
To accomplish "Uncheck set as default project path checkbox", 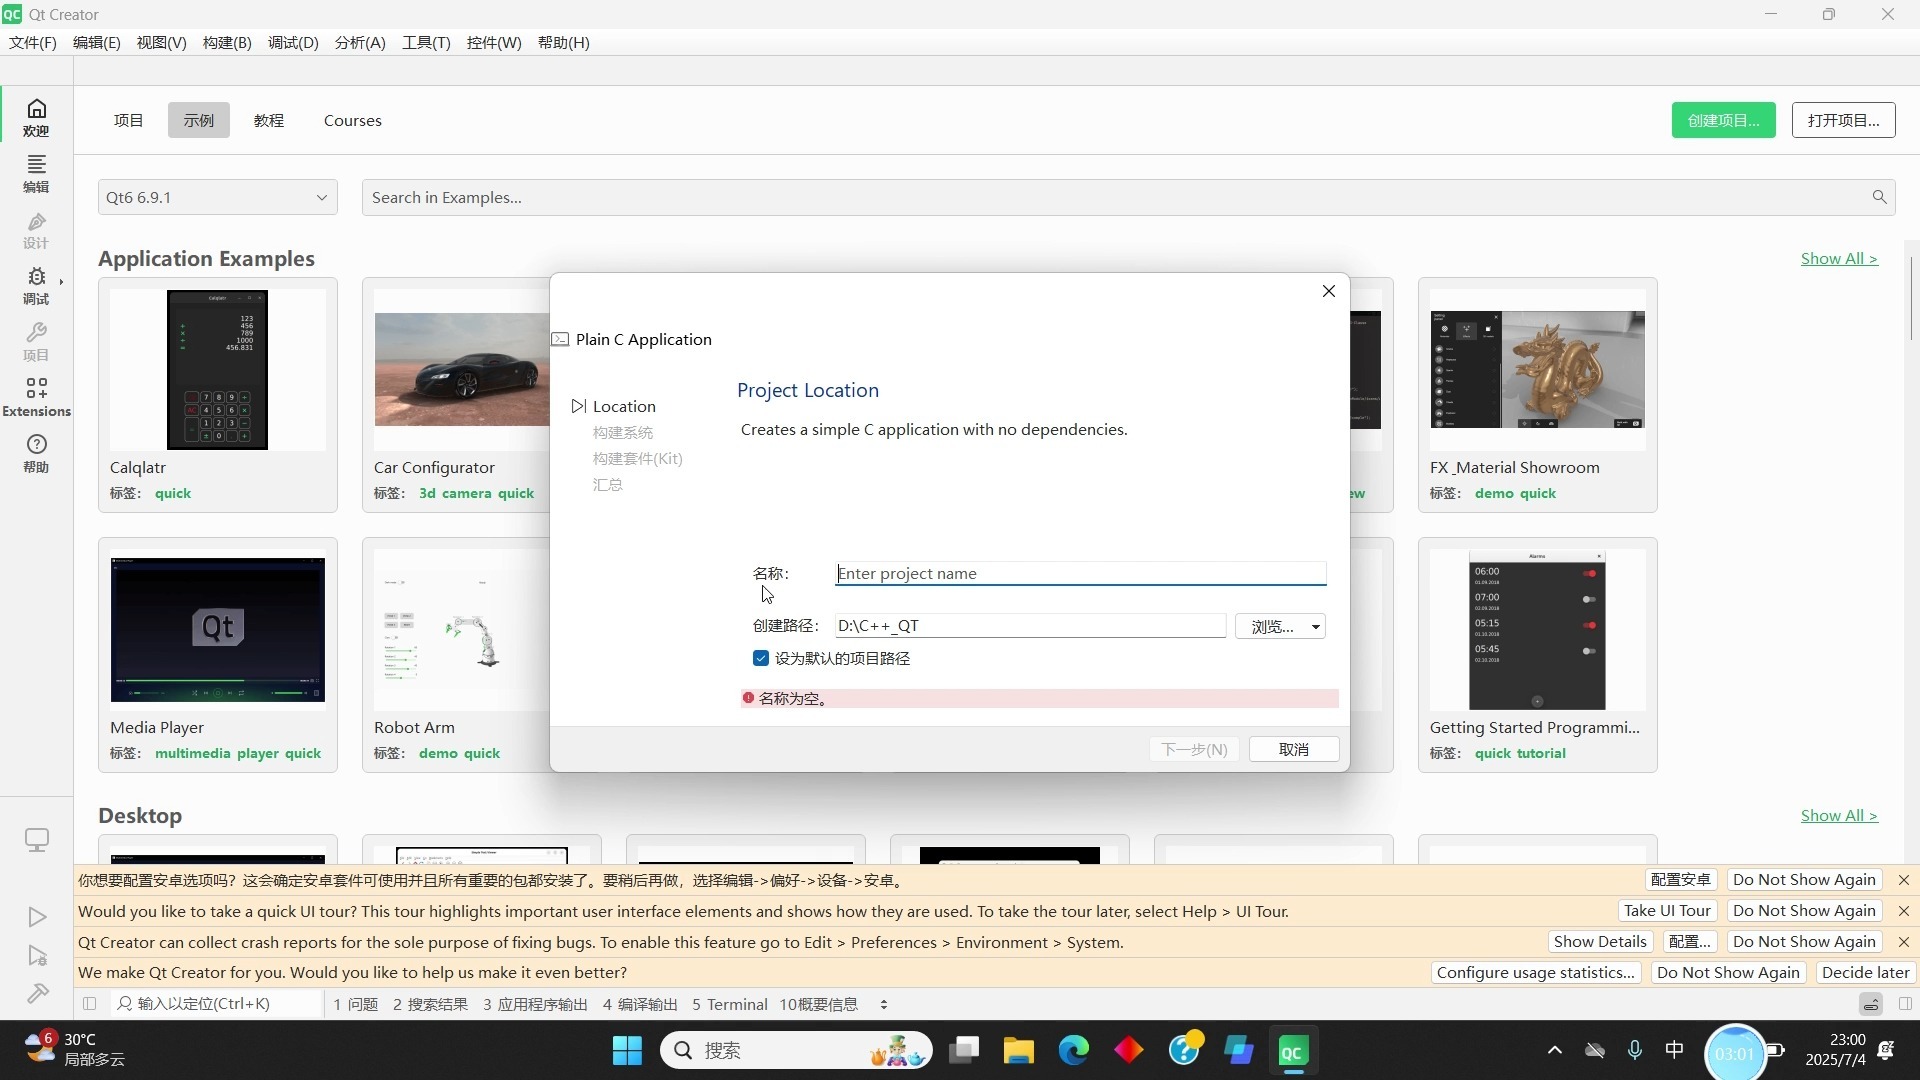I will click(x=761, y=658).
